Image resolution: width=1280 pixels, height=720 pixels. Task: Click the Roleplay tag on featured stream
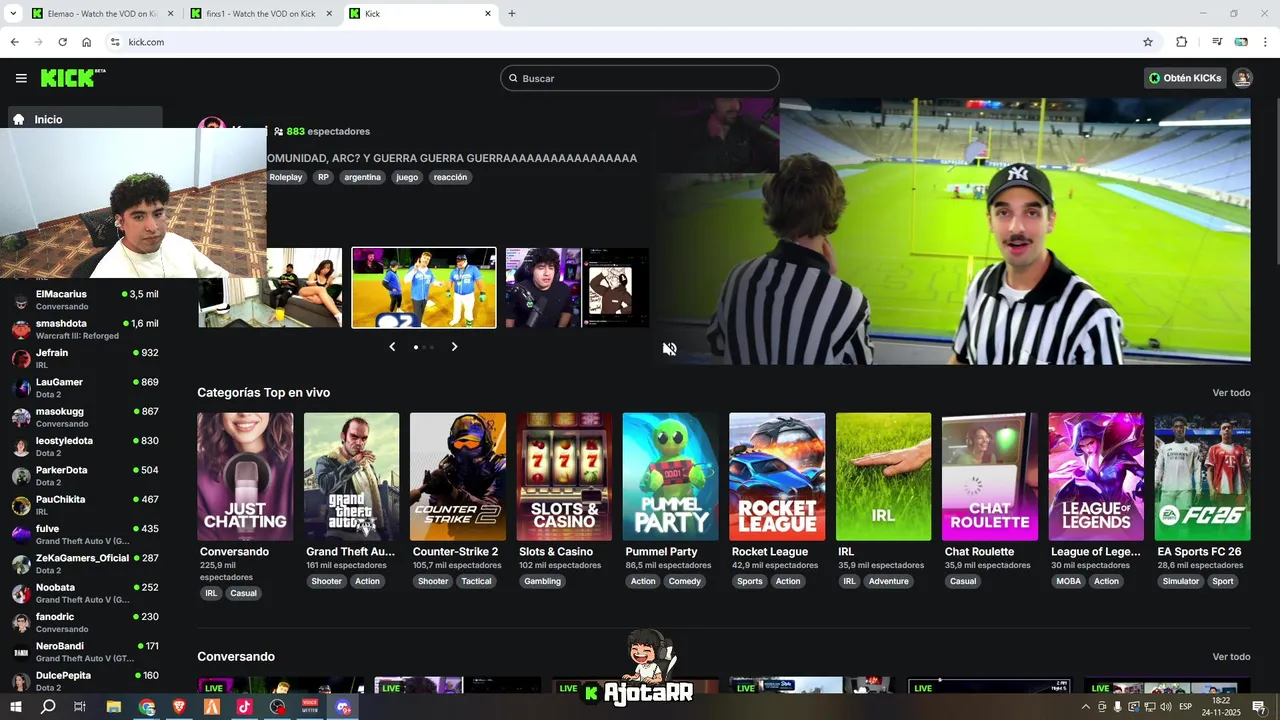click(285, 177)
